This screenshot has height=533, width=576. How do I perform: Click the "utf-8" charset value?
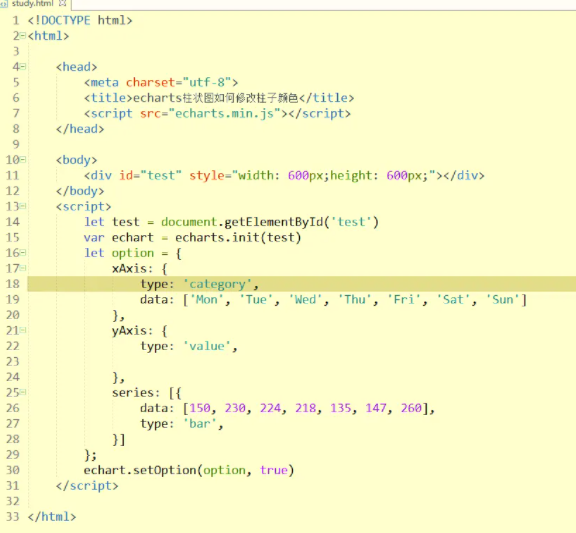click(206, 82)
